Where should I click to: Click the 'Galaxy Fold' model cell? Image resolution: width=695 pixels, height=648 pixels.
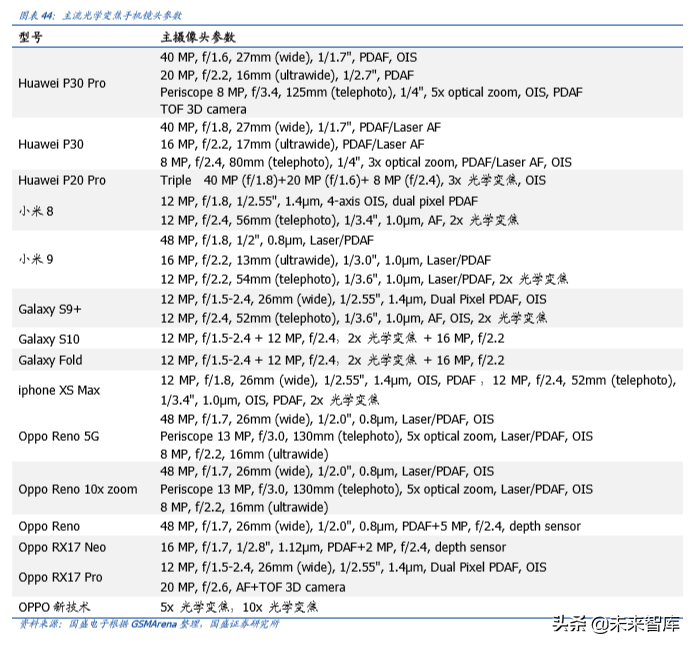51,360
